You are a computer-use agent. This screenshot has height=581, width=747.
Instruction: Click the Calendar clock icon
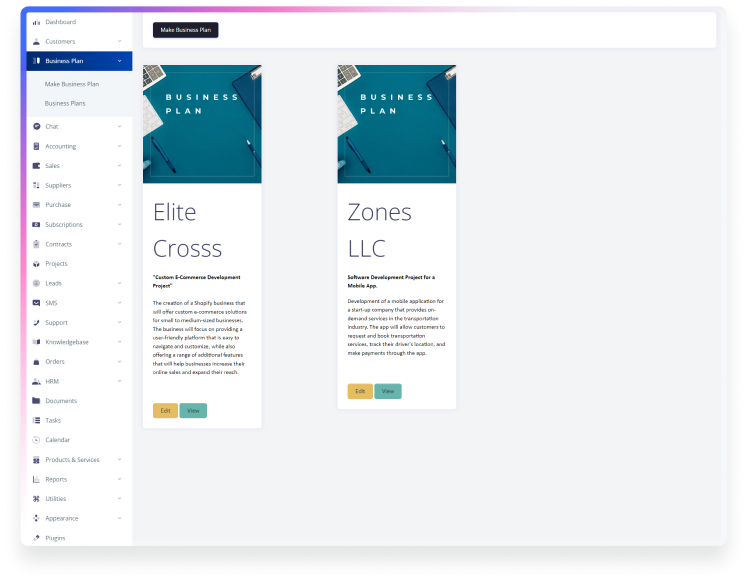[x=36, y=440]
